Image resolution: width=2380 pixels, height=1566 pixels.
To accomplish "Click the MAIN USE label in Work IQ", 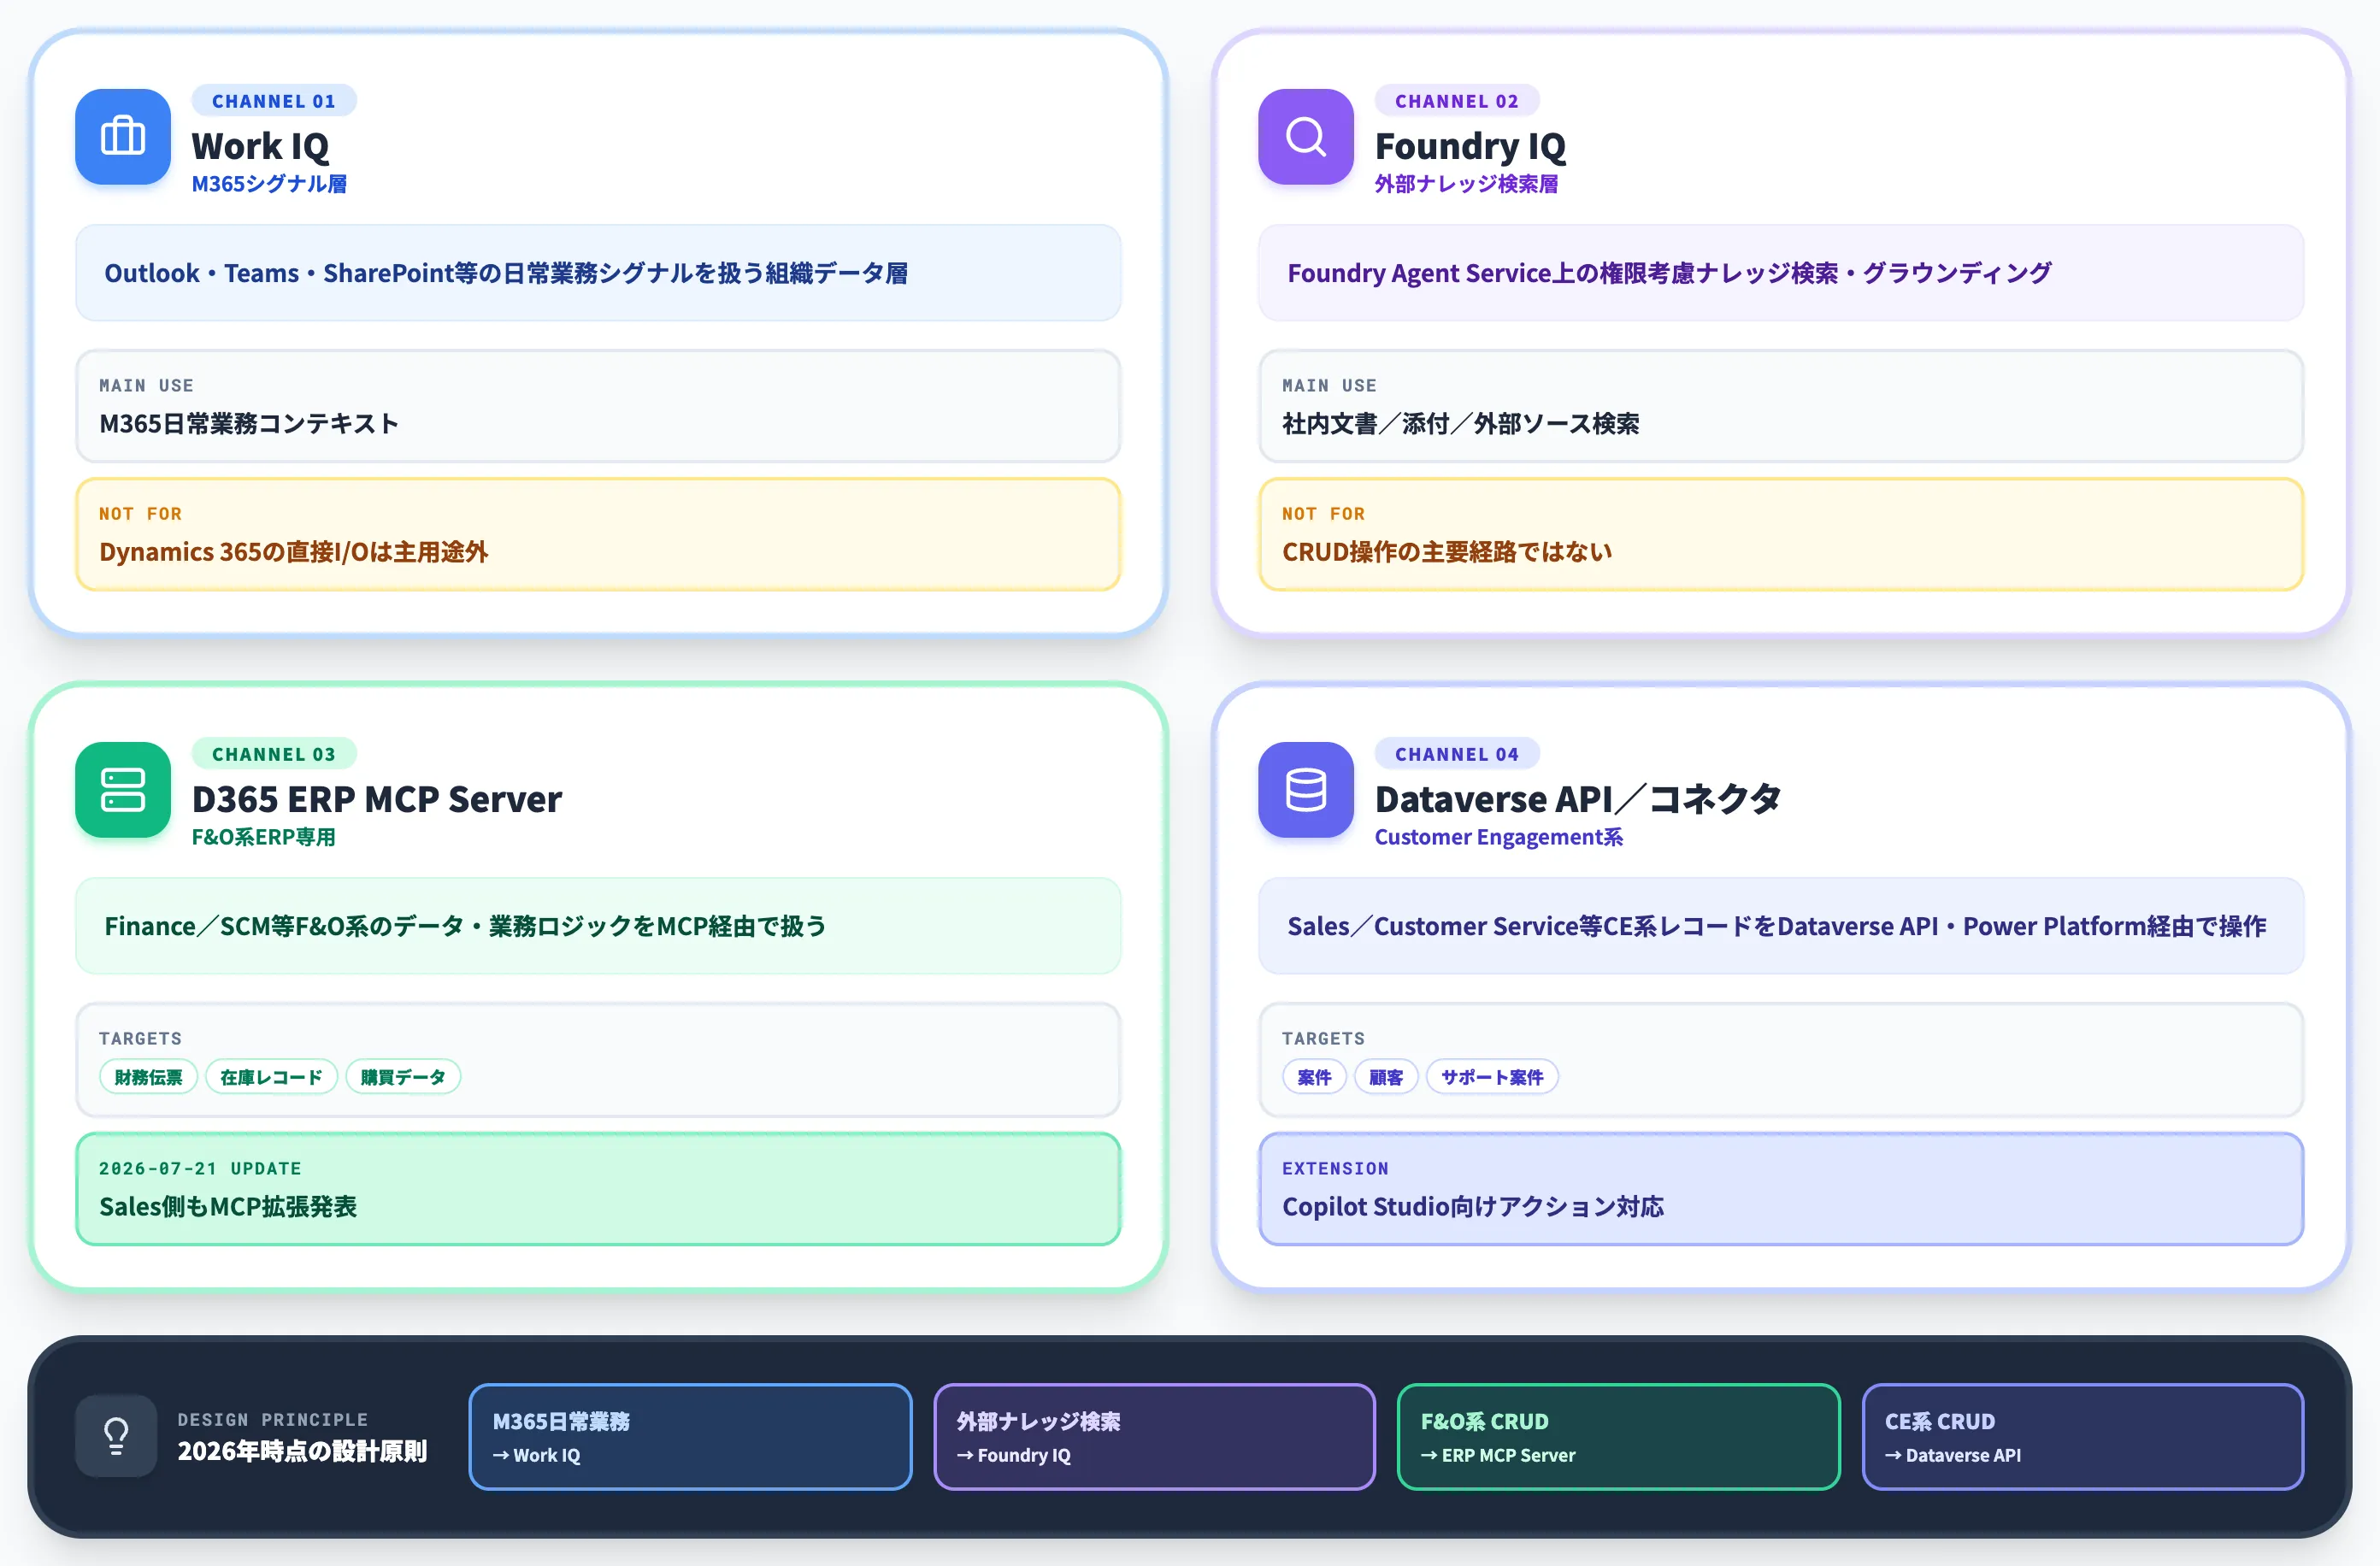I will (x=146, y=385).
